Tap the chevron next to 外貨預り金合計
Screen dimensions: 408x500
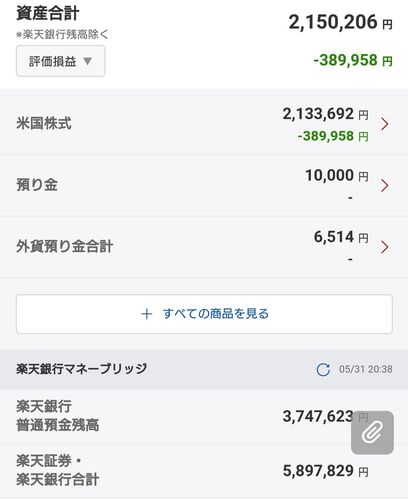[x=385, y=247]
